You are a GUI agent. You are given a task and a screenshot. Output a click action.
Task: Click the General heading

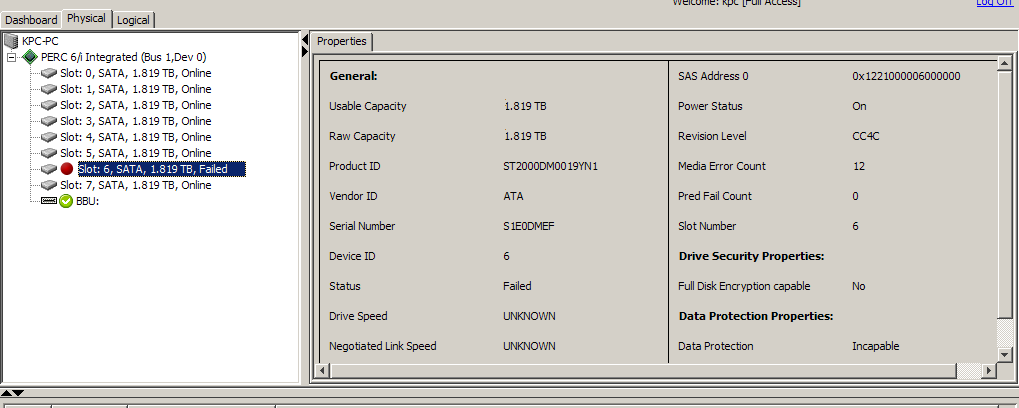[x=354, y=76]
